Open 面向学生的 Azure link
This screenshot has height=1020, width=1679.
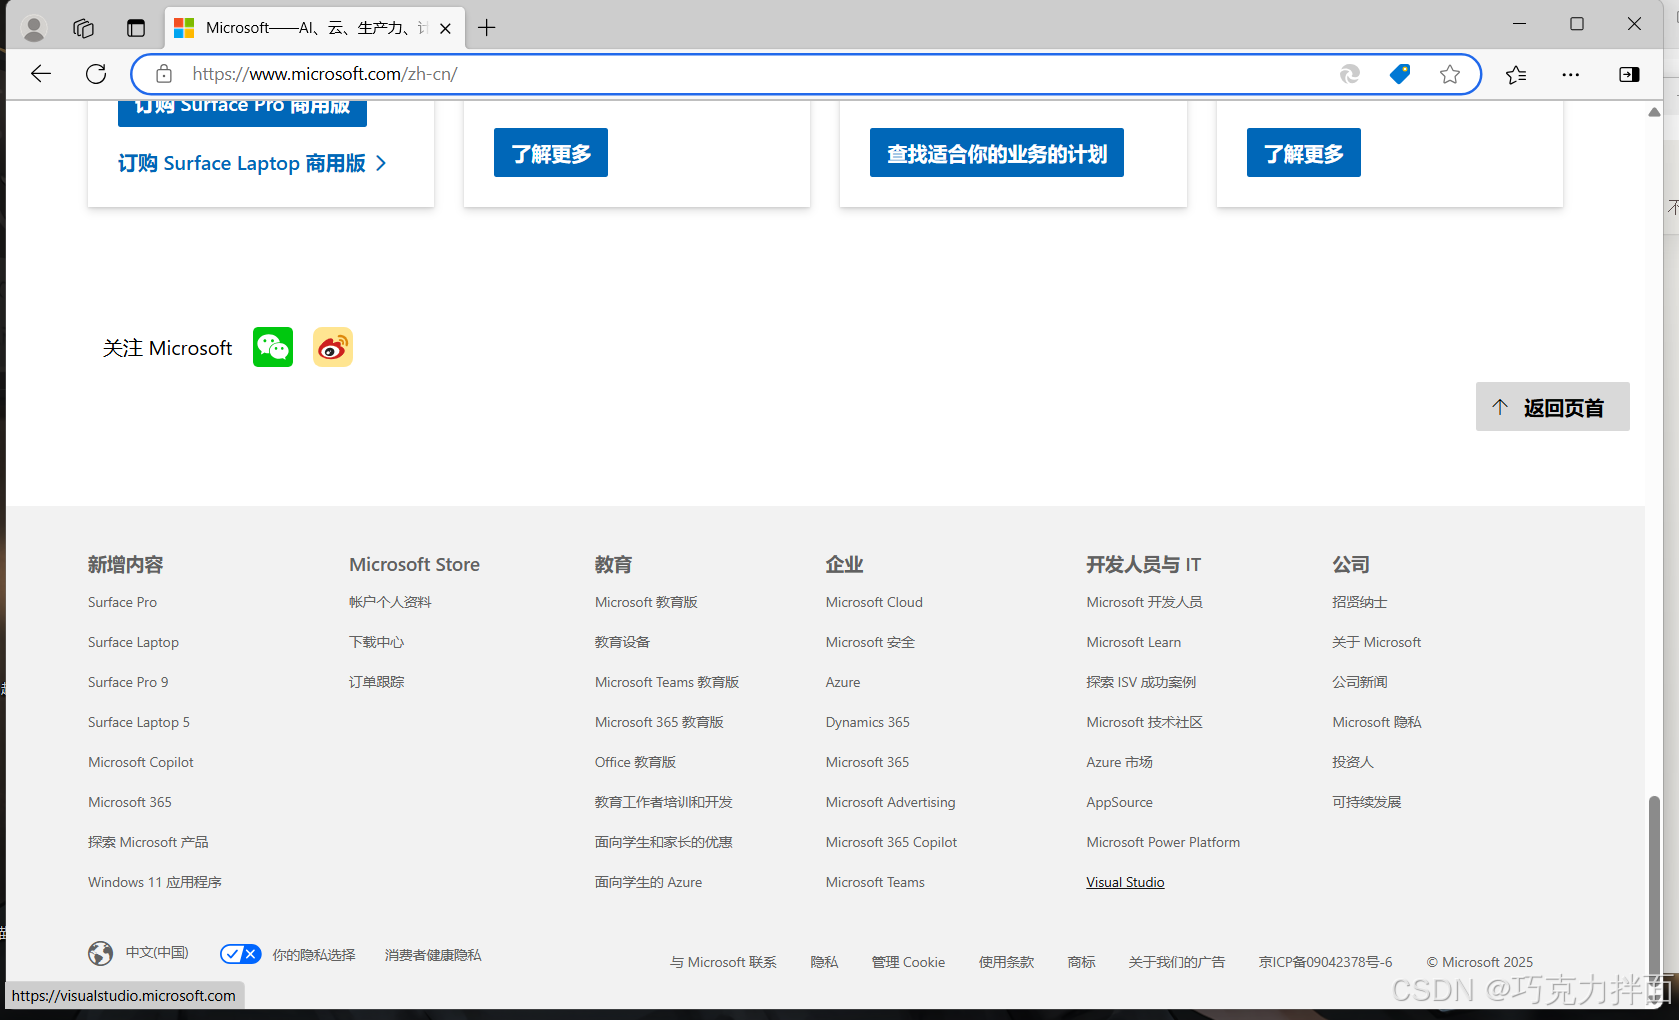coord(648,882)
